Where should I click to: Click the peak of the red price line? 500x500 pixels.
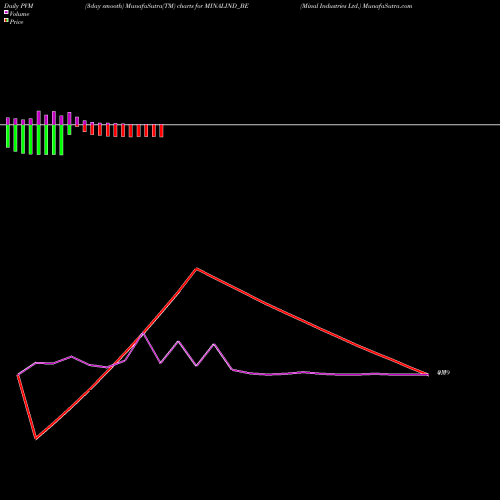tap(197, 268)
